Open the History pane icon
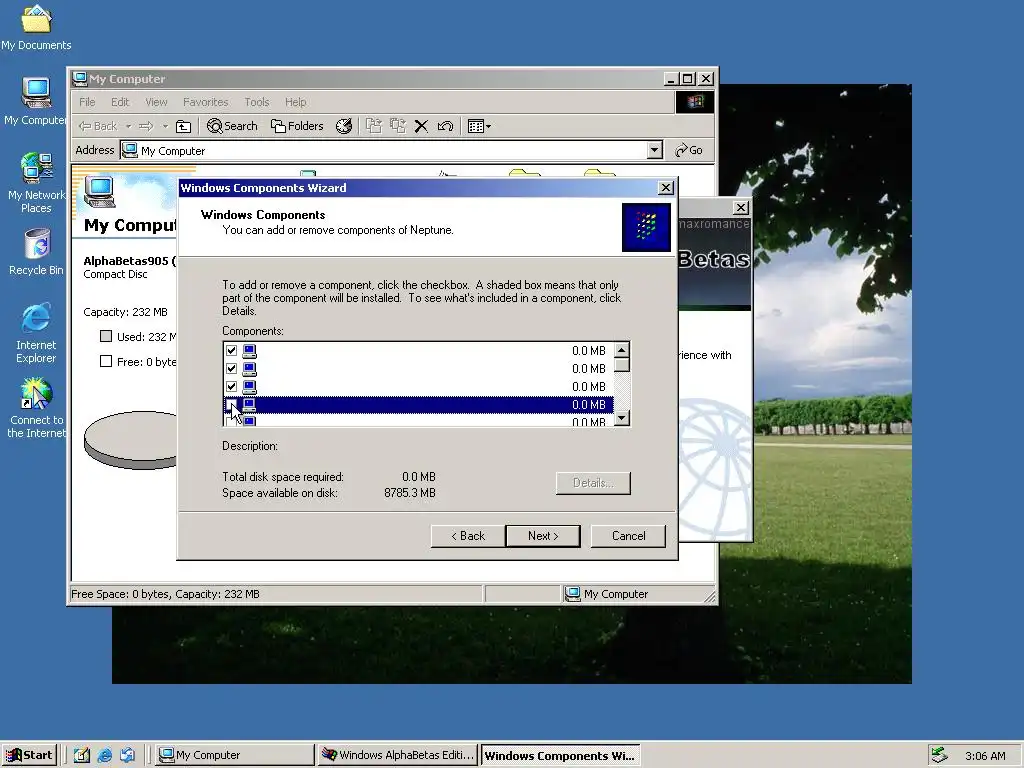1024x768 pixels. click(344, 126)
